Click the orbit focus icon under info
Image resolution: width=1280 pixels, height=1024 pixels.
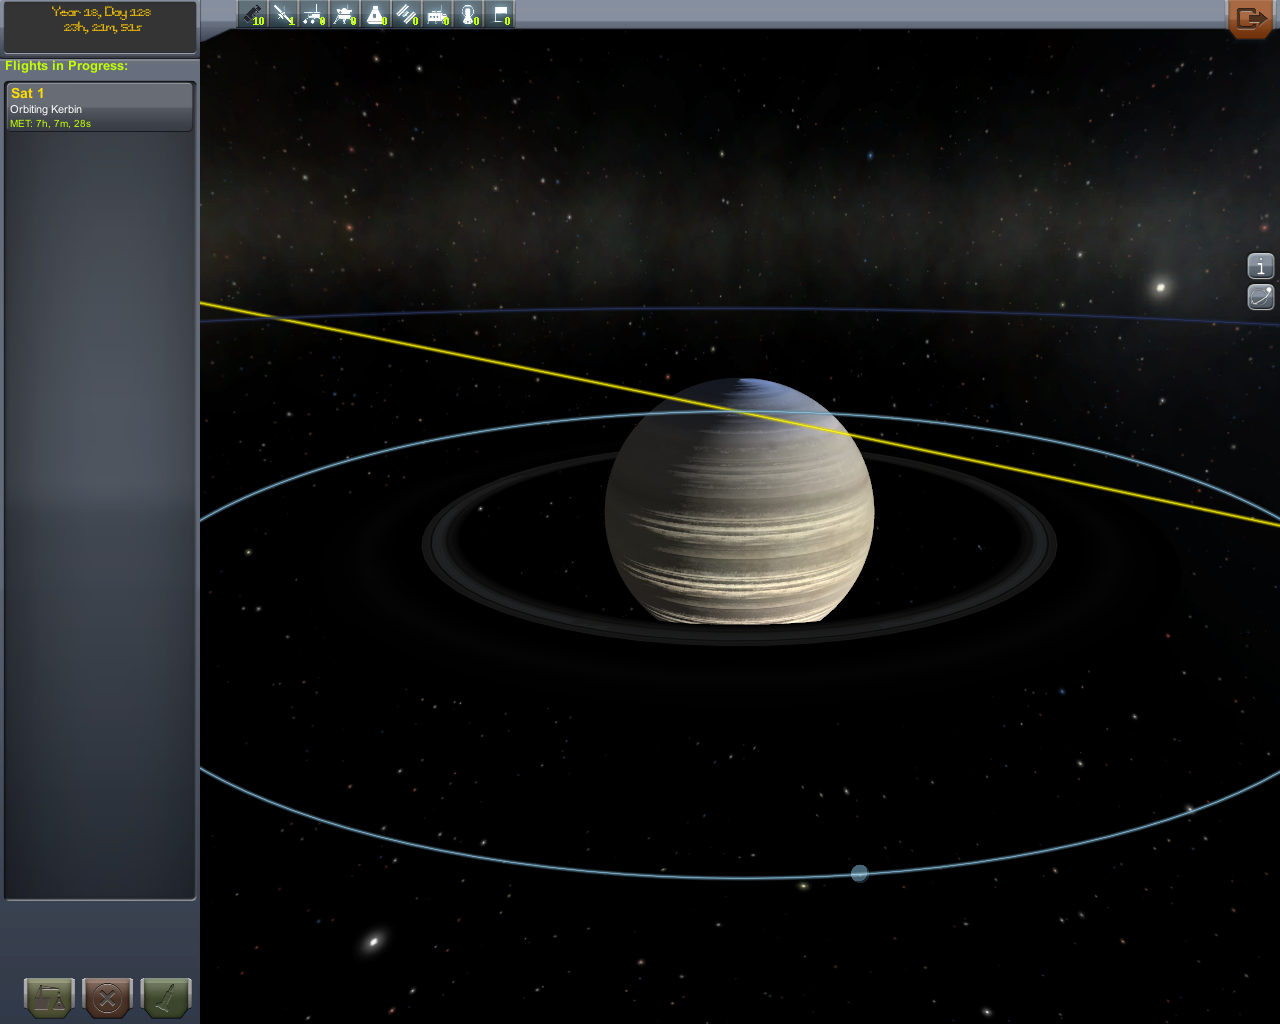[1261, 297]
